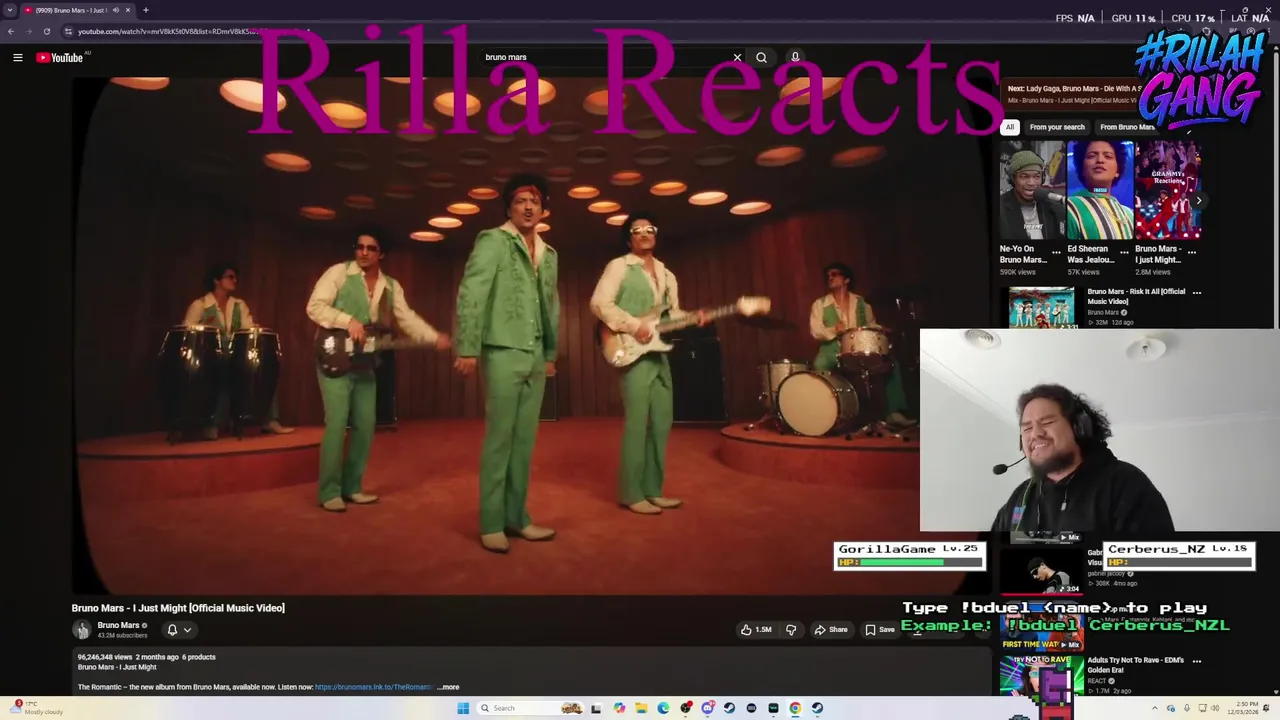Open Discord from the taskbar

707,708
